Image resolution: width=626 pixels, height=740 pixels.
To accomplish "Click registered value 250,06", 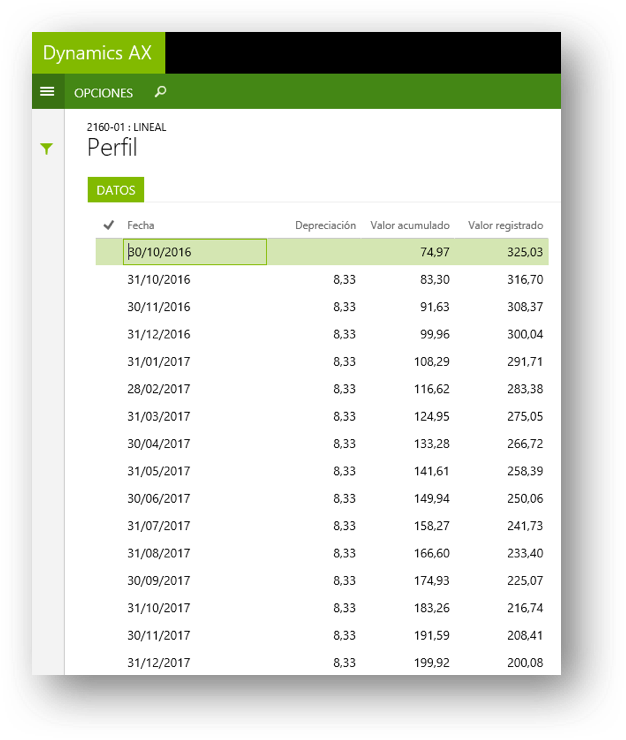I will pyautogui.click(x=525, y=498).
